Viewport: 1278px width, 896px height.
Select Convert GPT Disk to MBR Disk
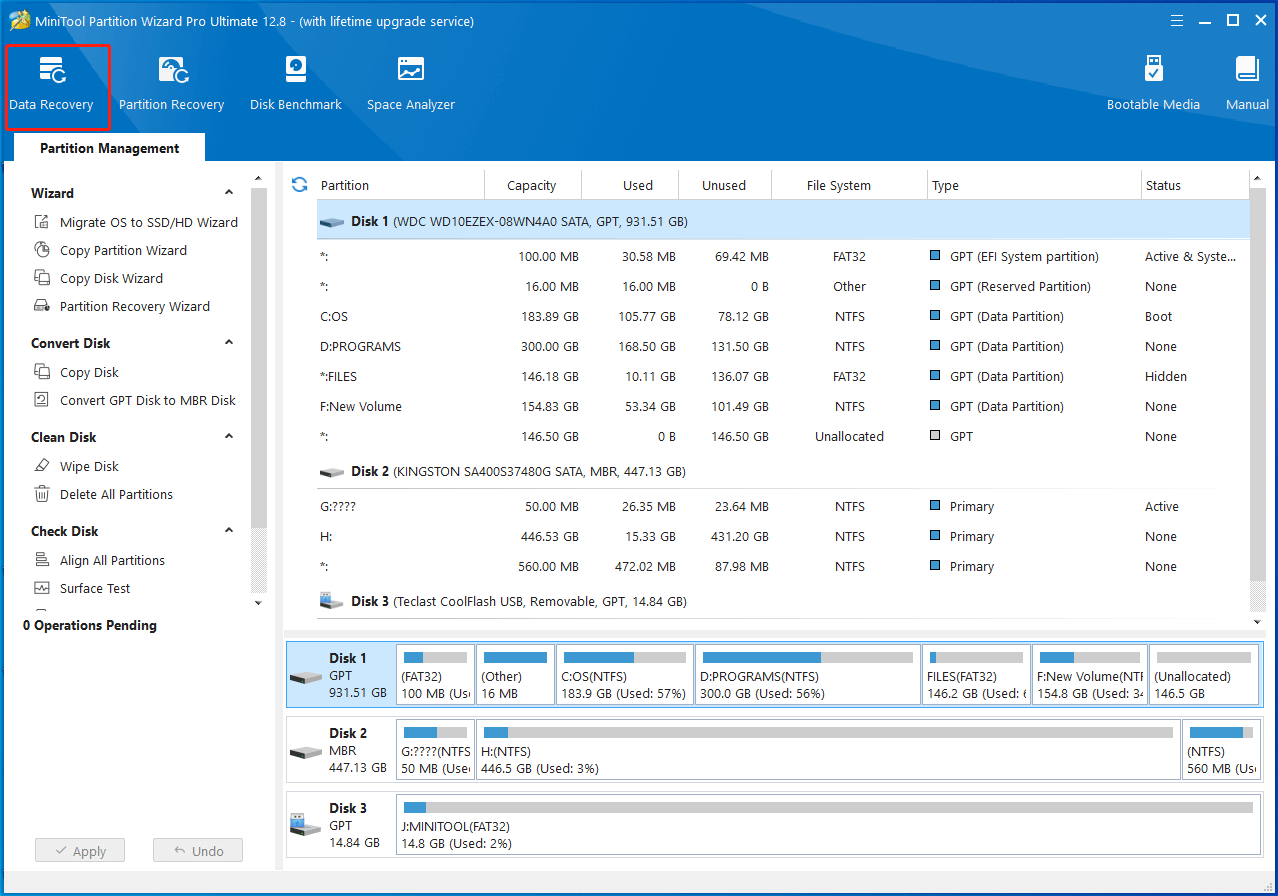pyautogui.click(x=135, y=400)
